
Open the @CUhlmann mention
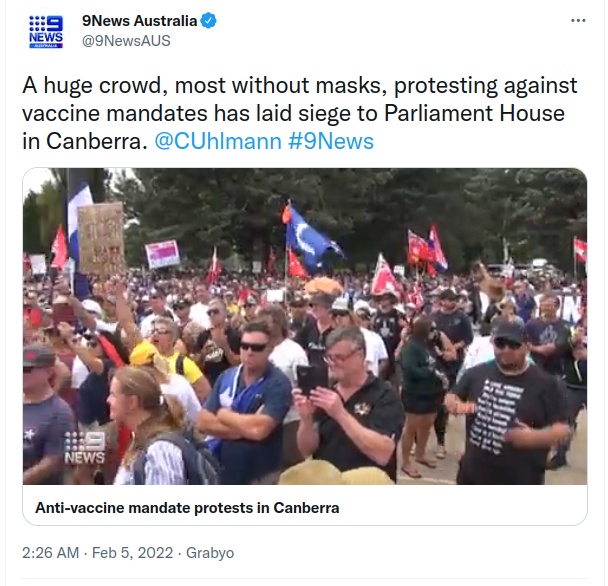click(218, 141)
